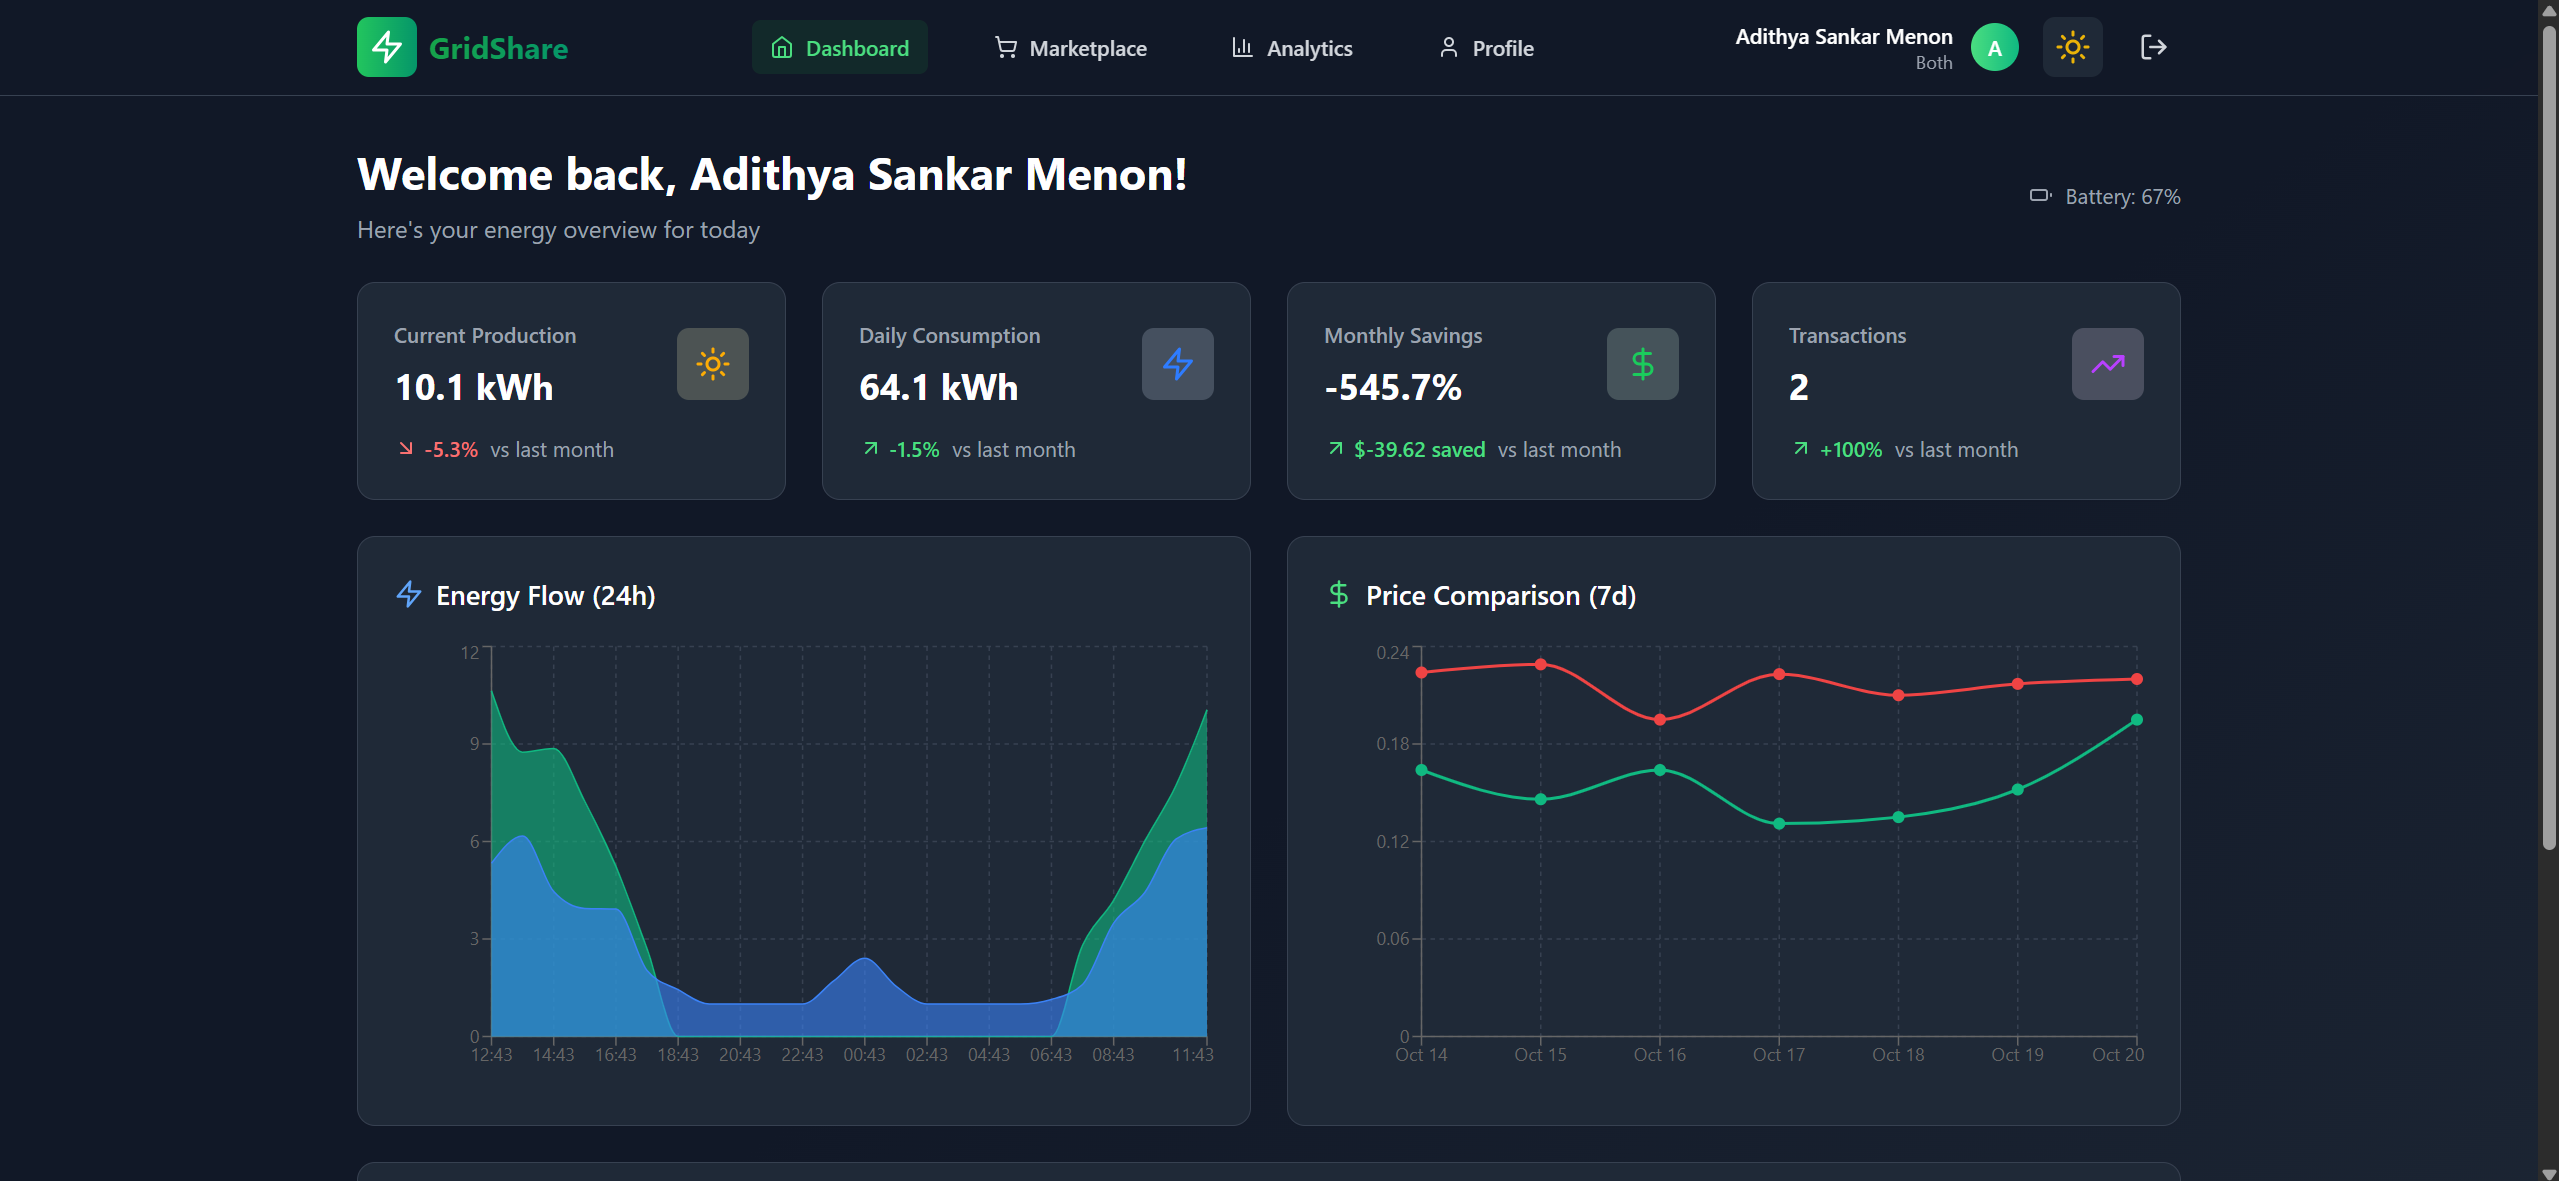Click the battery icon near Battery: 67%

coord(2040,195)
